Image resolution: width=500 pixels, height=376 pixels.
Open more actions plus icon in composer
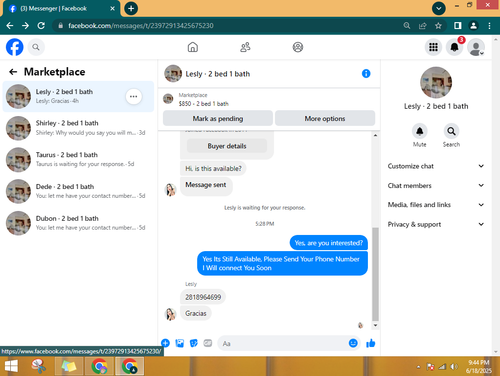click(x=165, y=343)
